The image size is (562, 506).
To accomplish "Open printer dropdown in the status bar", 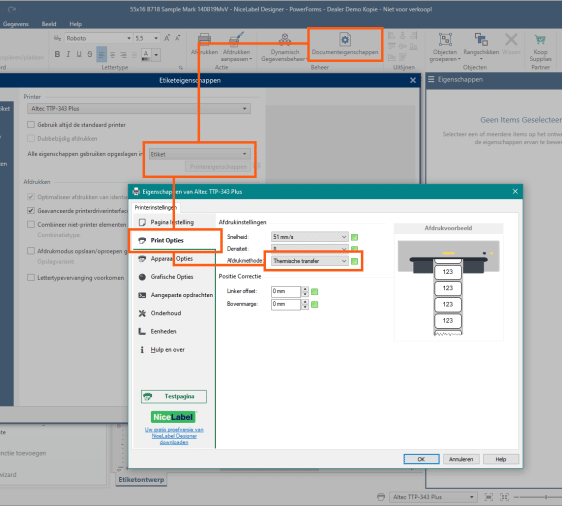I will pyautogui.click(x=433, y=497).
